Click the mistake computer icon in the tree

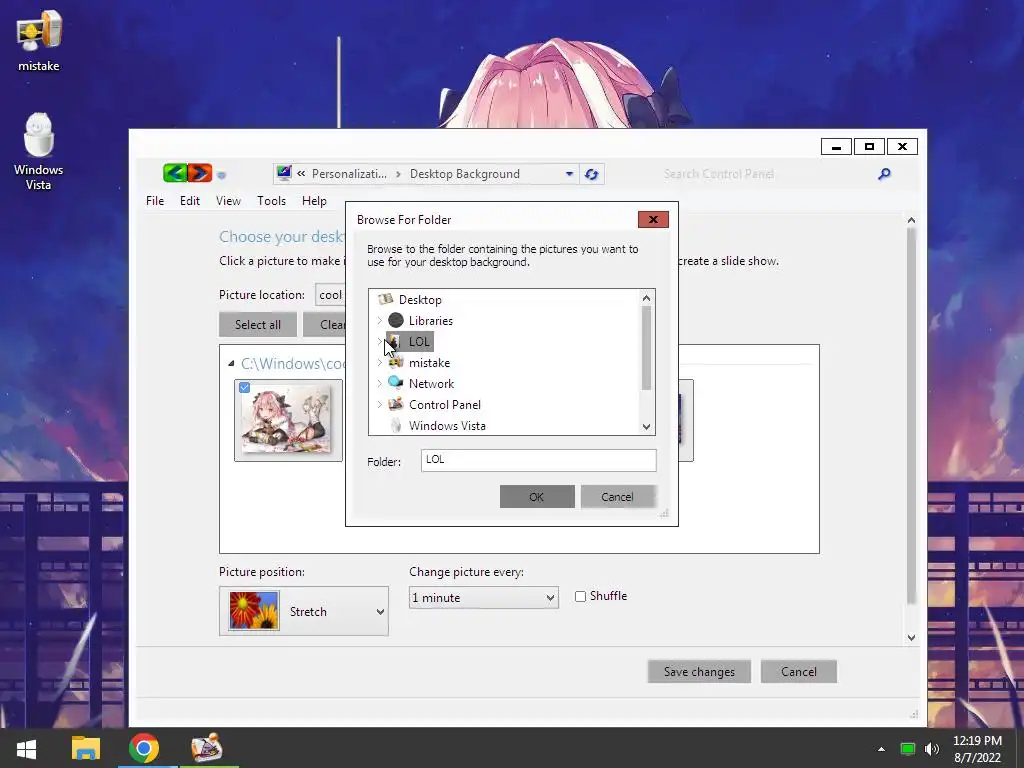pyautogui.click(x=396, y=362)
